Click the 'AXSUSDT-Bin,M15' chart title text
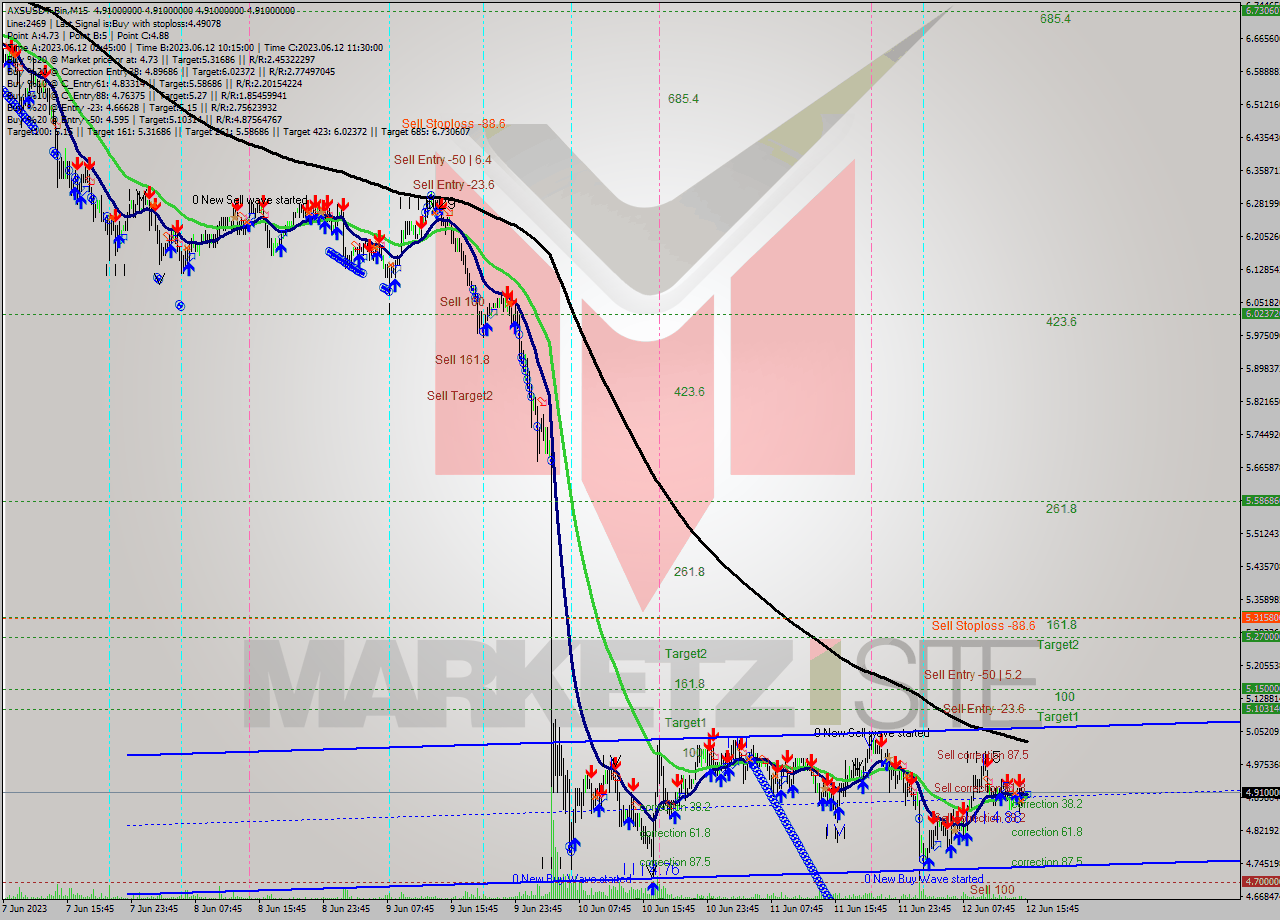 pyautogui.click(x=46, y=10)
